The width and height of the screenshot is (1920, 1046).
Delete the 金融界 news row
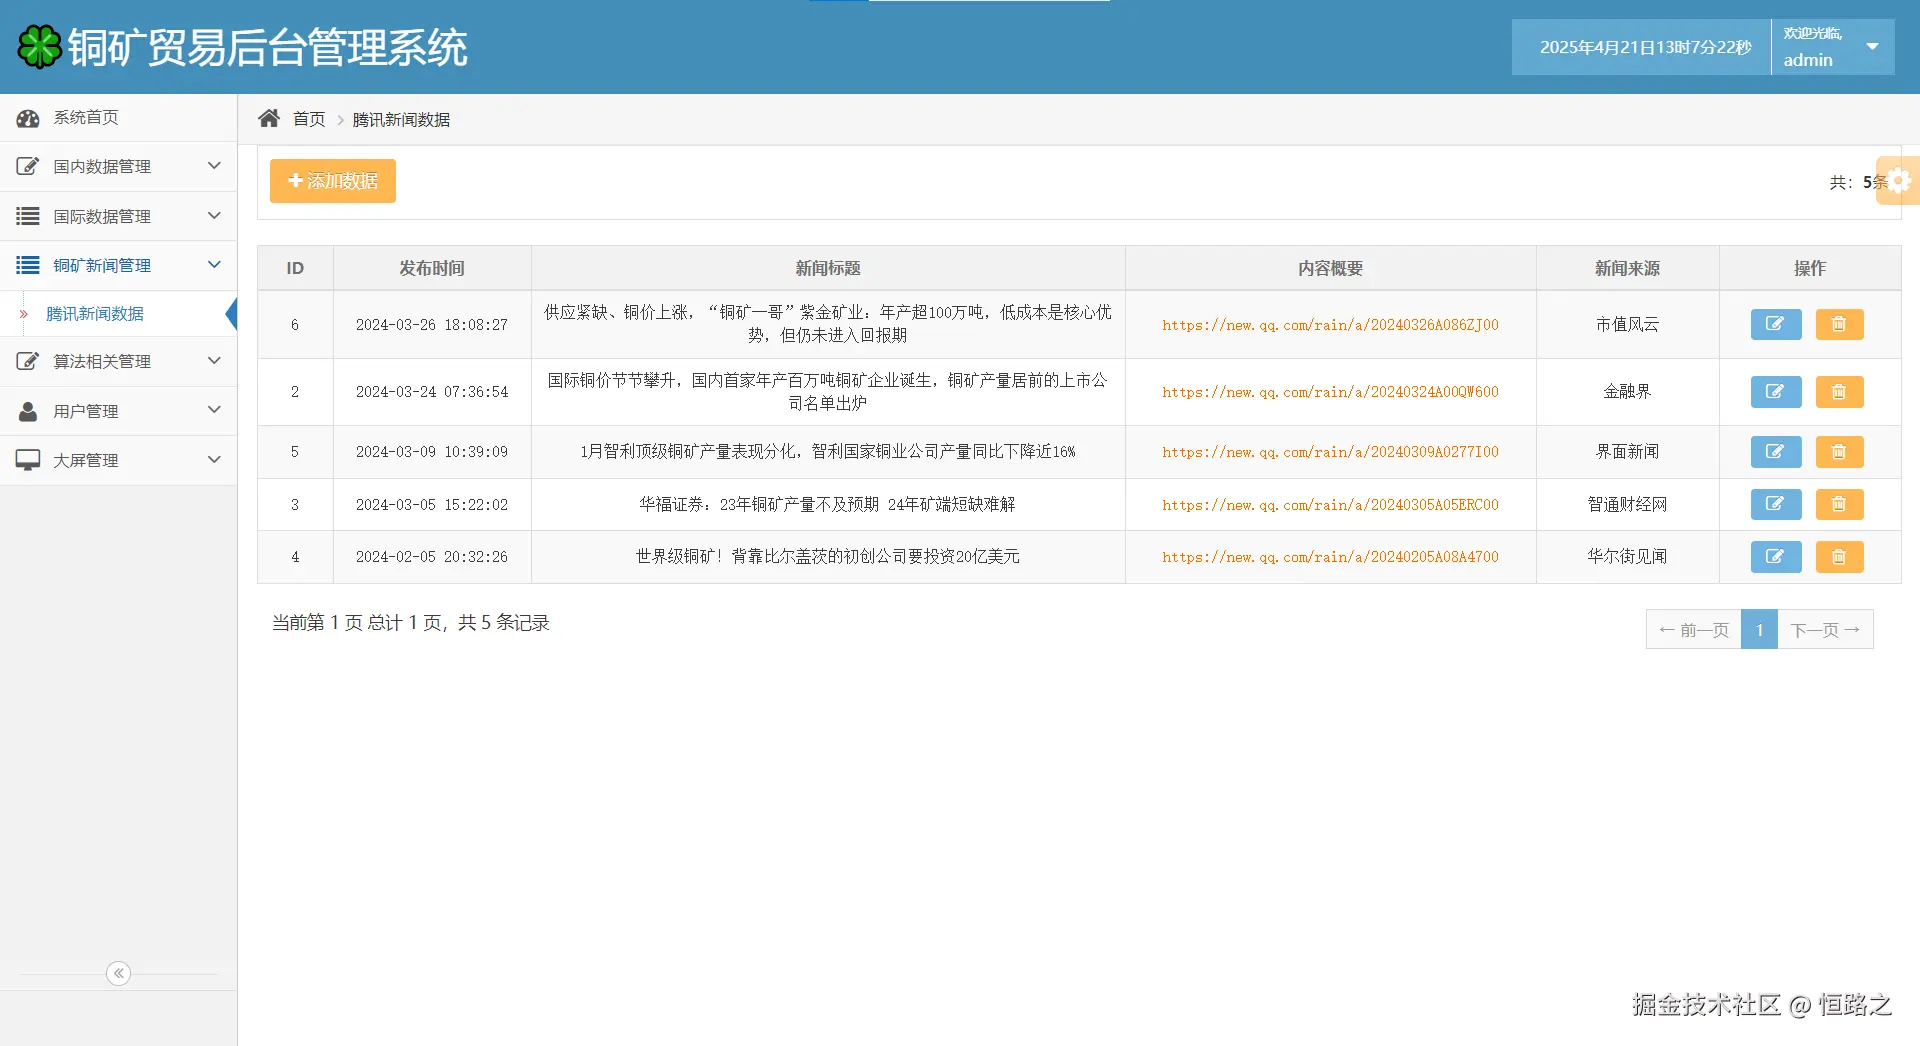pos(1839,392)
